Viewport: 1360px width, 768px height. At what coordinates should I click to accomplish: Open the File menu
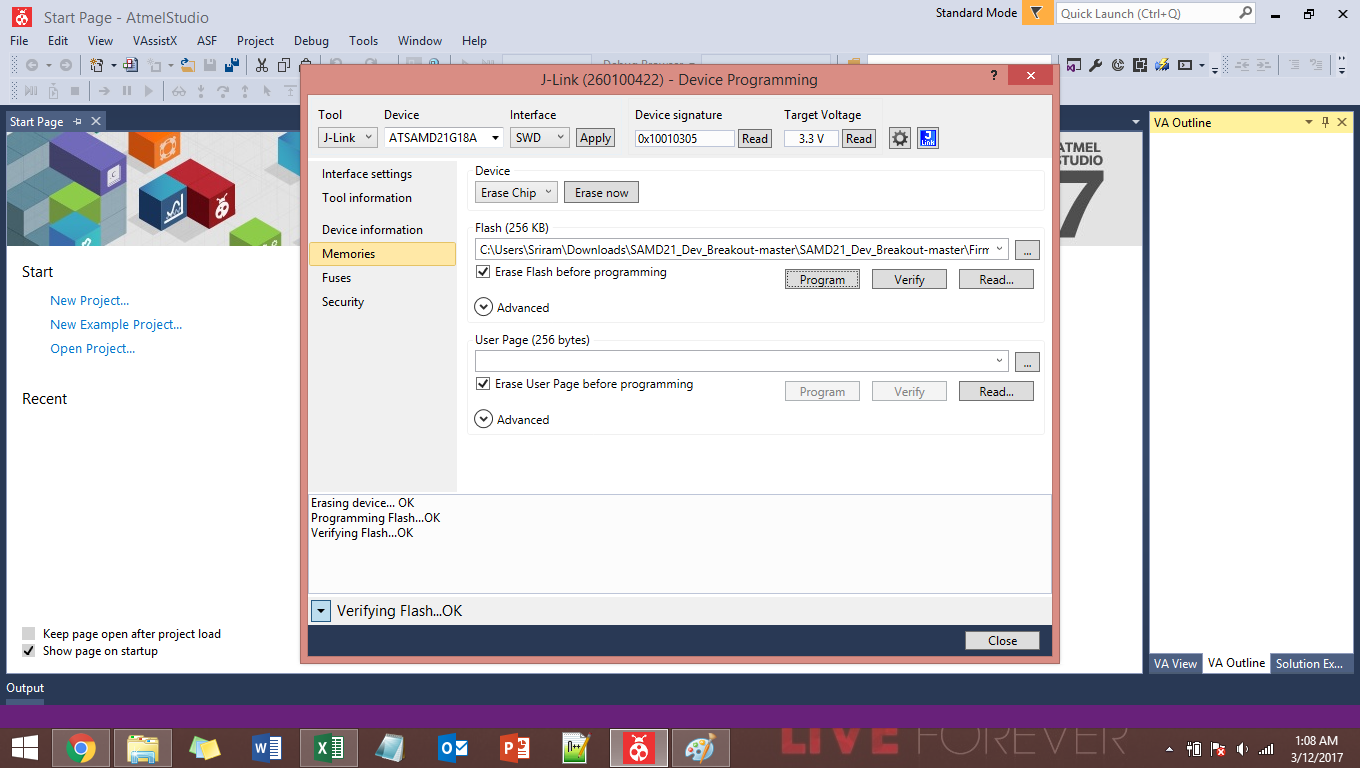(19, 41)
